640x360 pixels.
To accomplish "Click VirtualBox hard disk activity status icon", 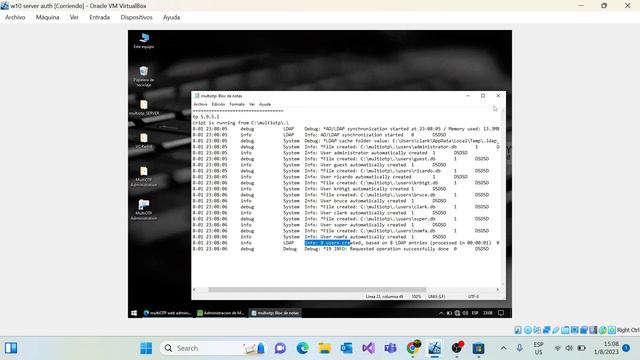I will (x=518, y=330).
